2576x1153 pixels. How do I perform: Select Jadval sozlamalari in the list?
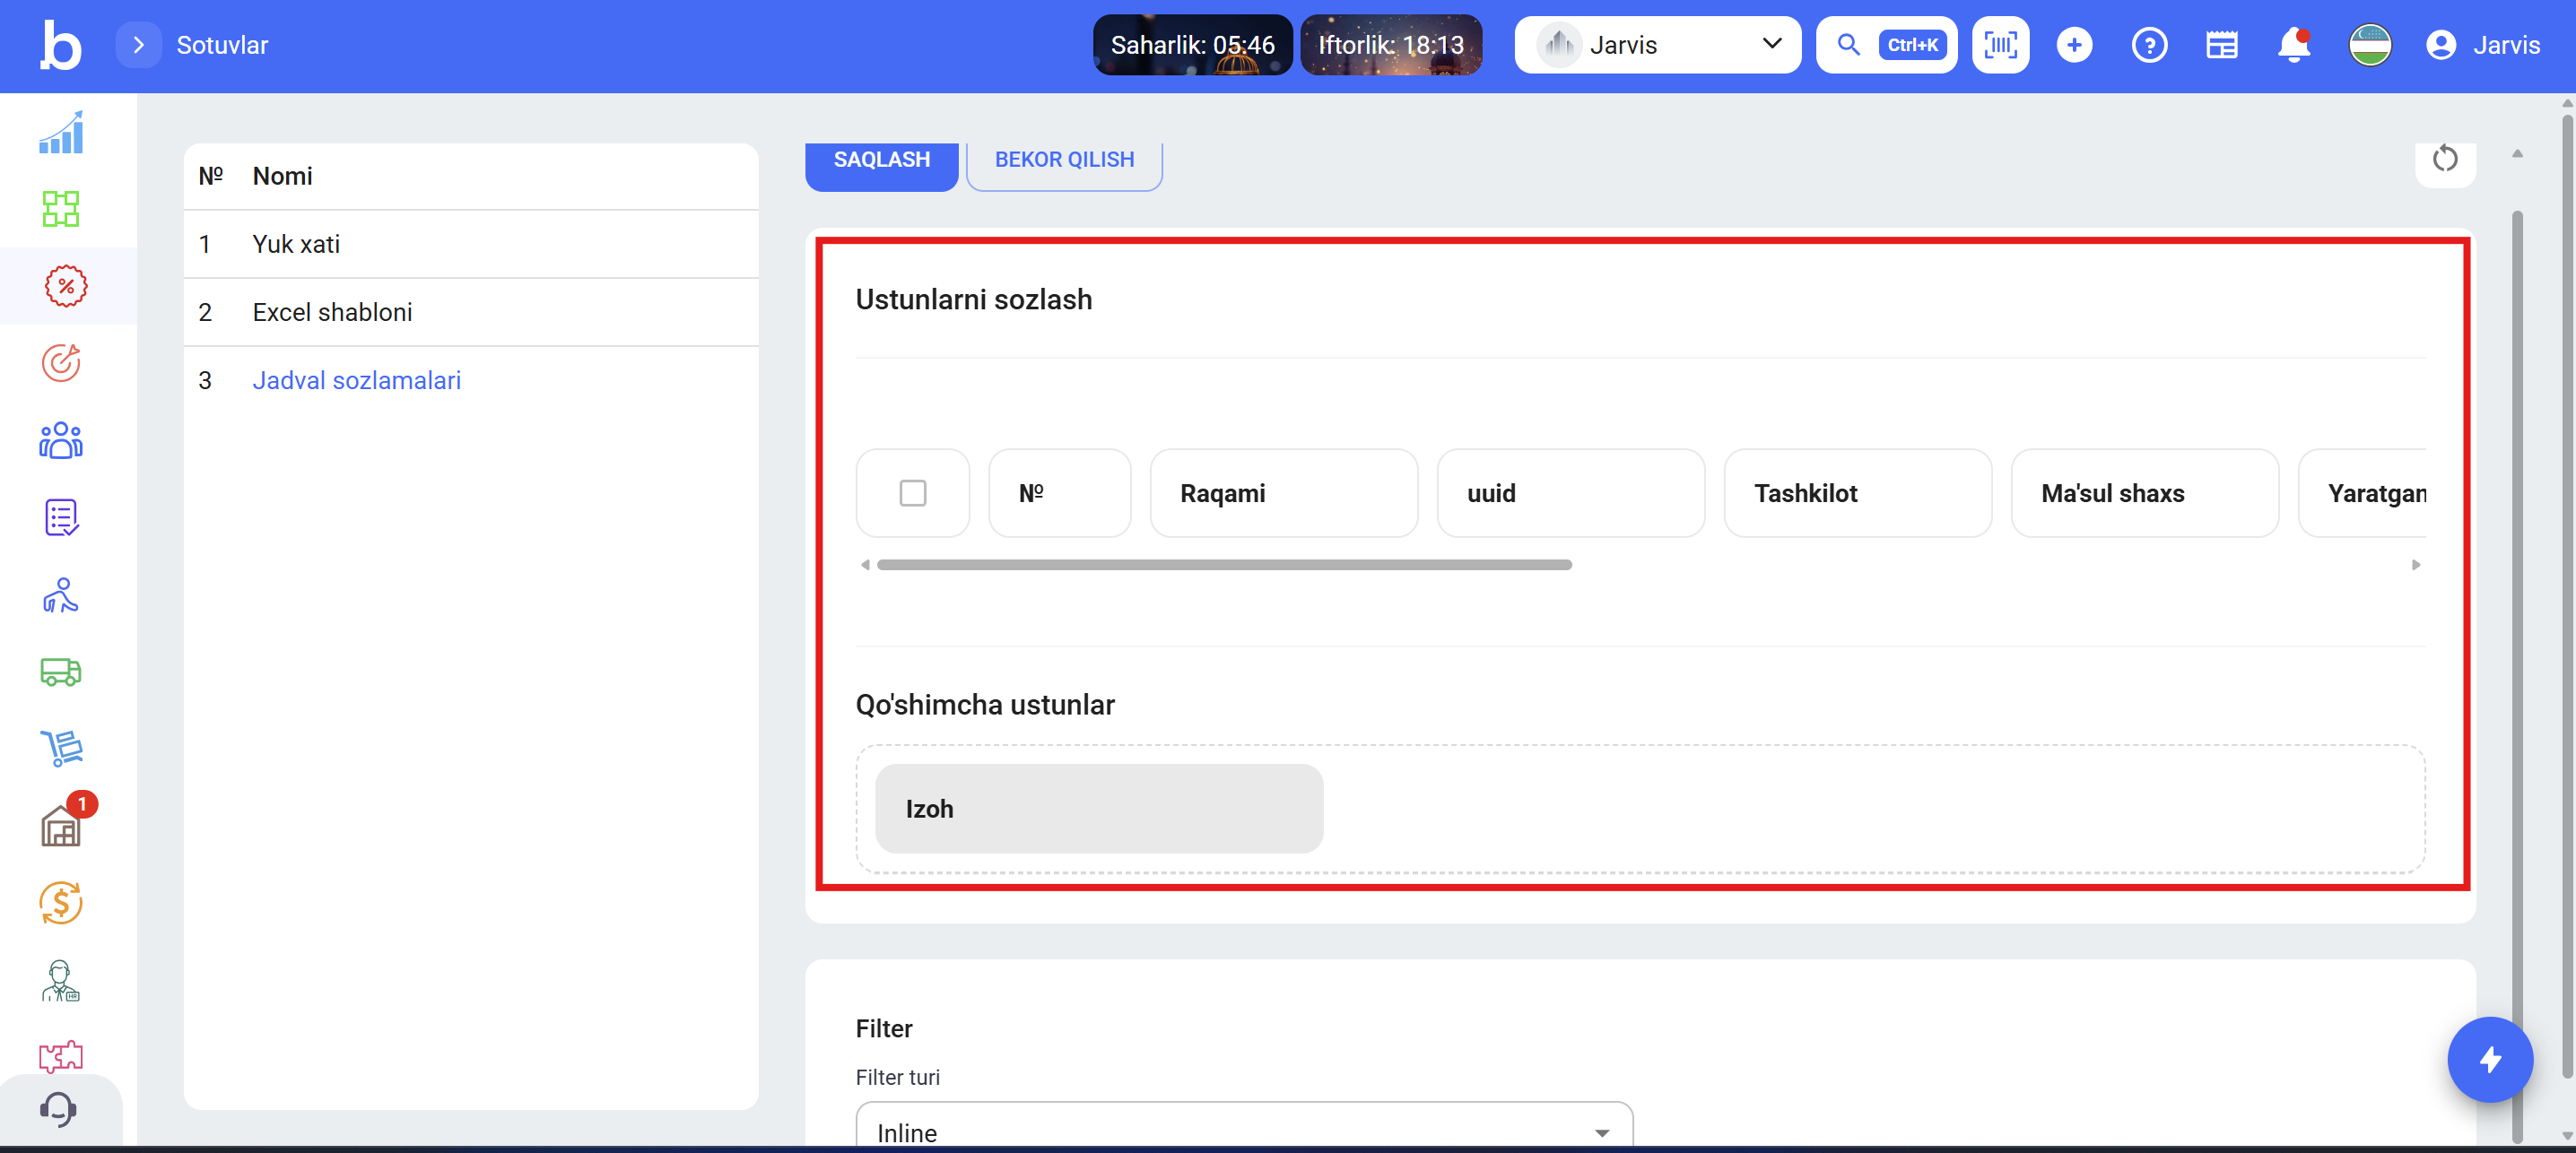[x=356, y=381]
